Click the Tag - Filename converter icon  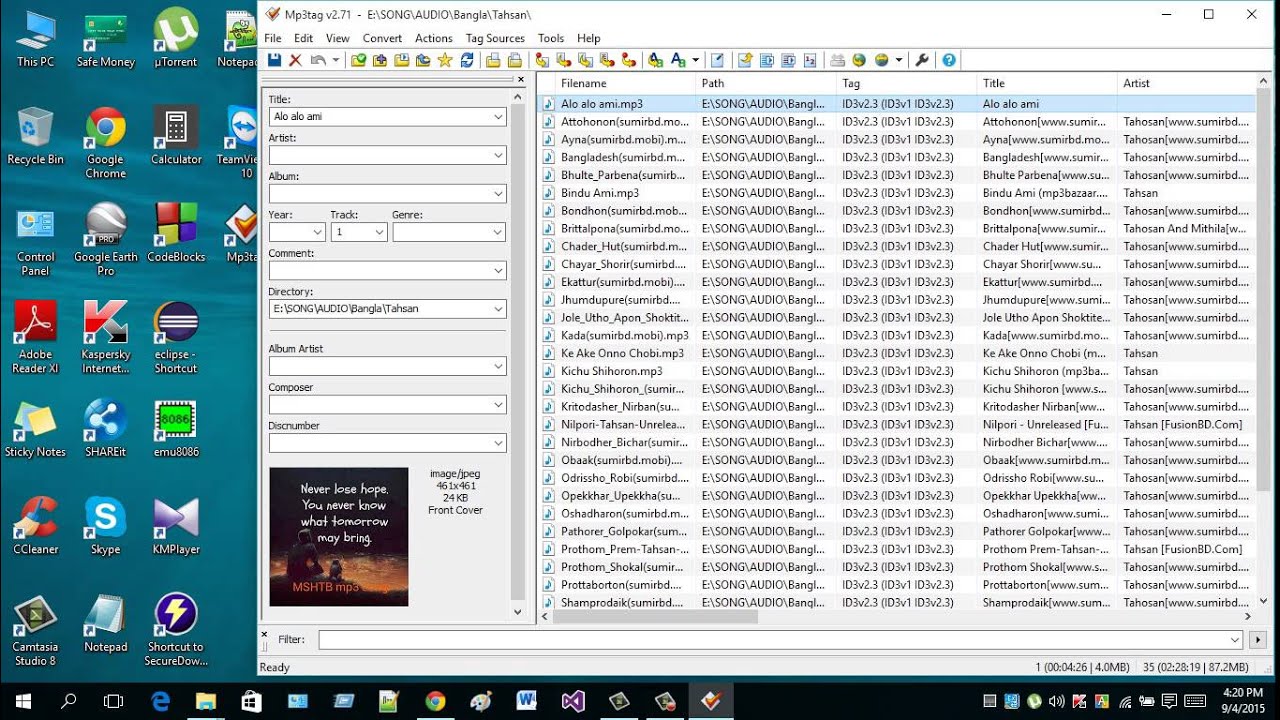pyautogui.click(x=542, y=60)
